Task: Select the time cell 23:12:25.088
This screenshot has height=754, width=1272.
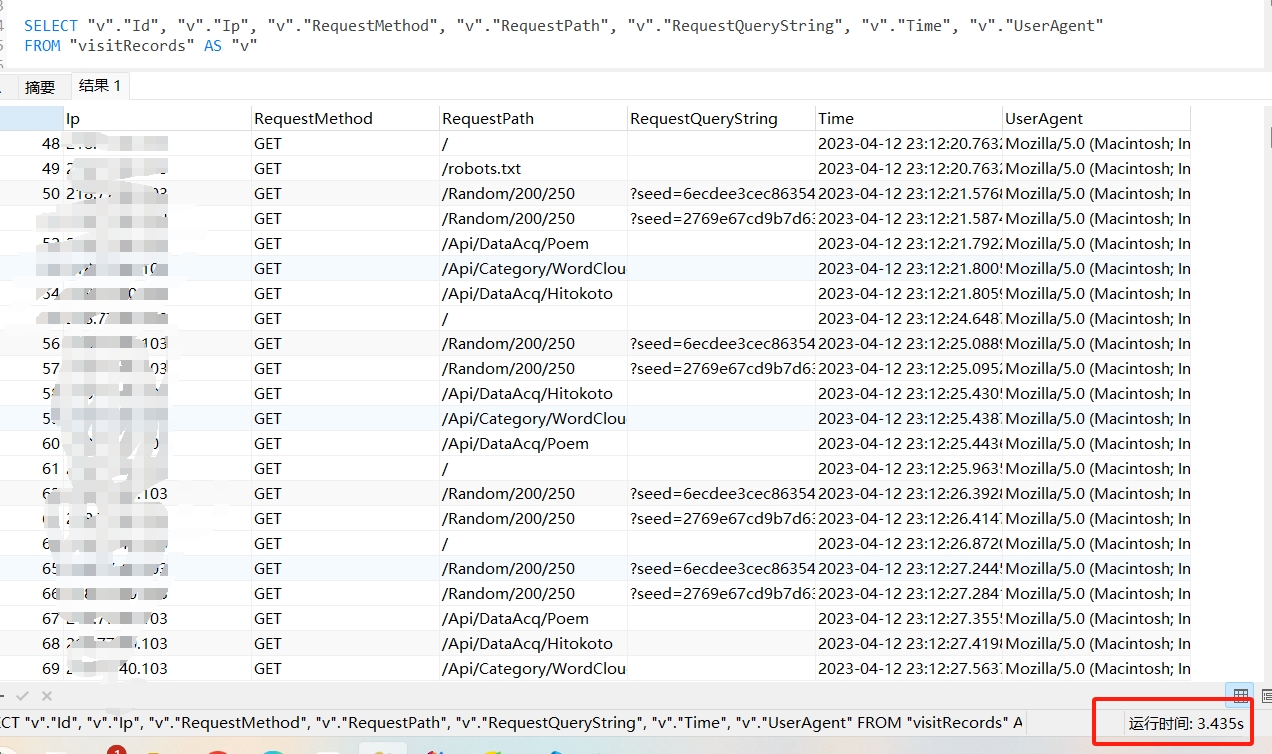Action: tap(909, 343)
